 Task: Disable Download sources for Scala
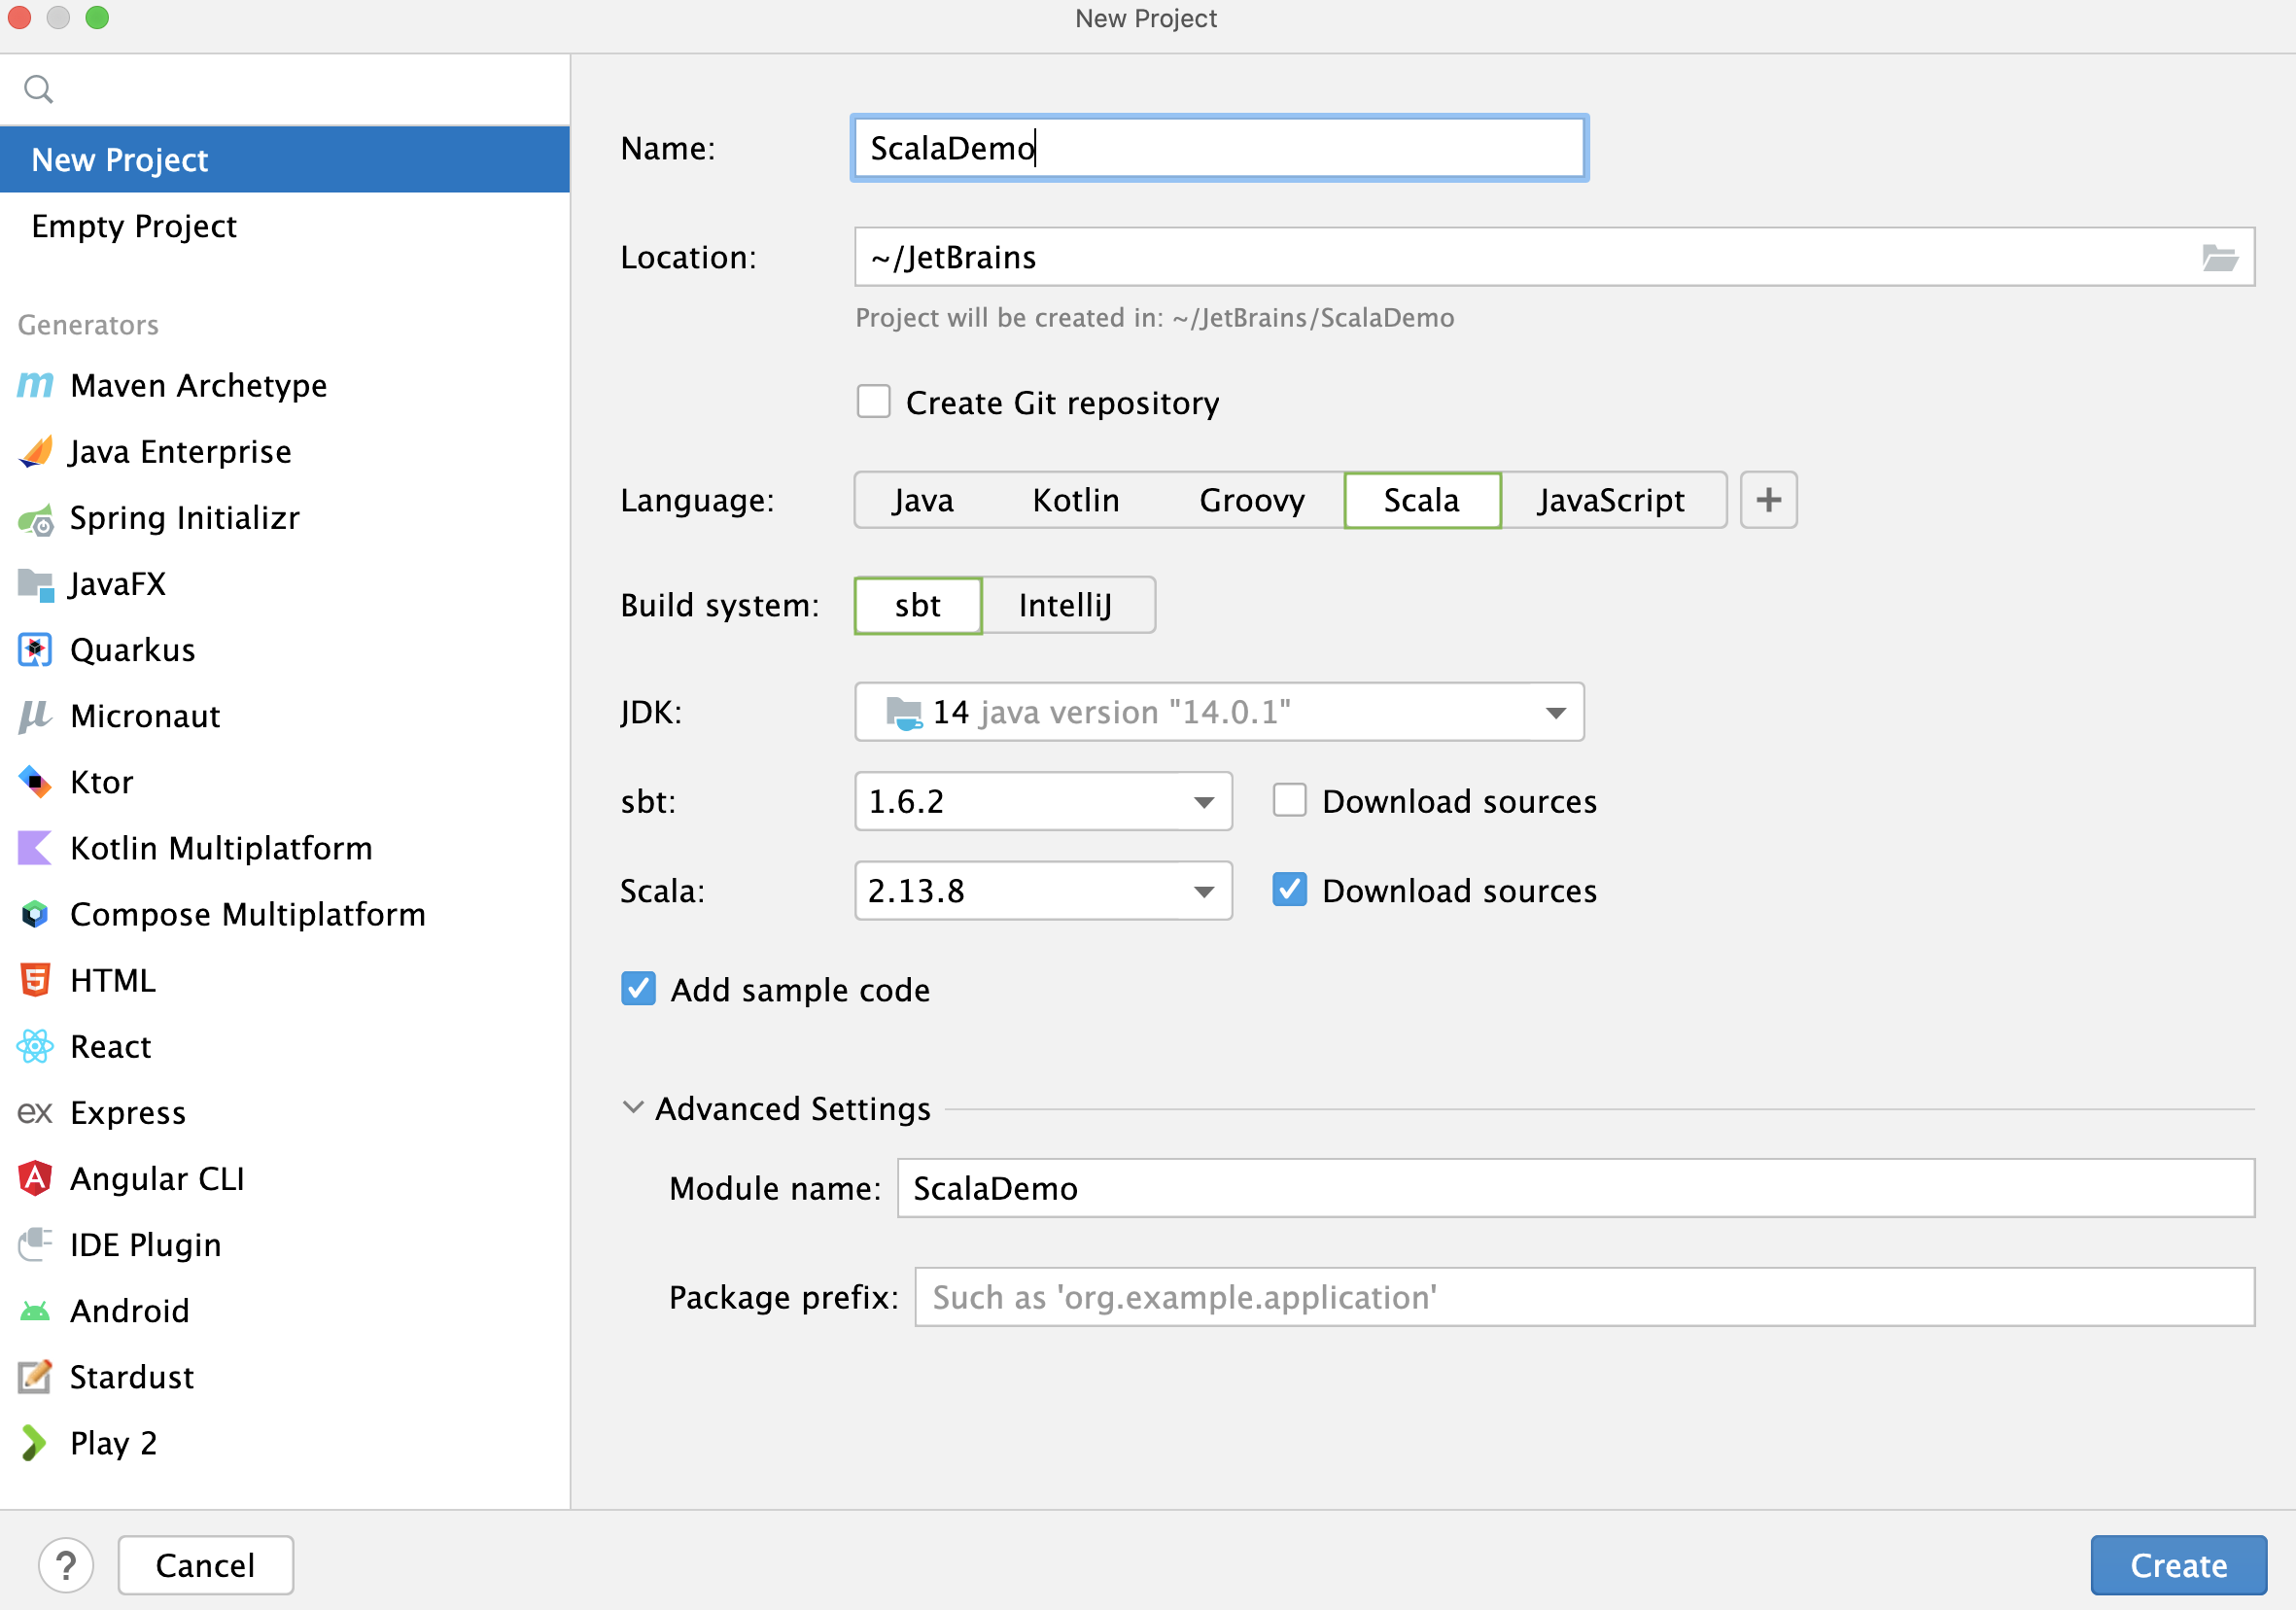pos(1289,892)
